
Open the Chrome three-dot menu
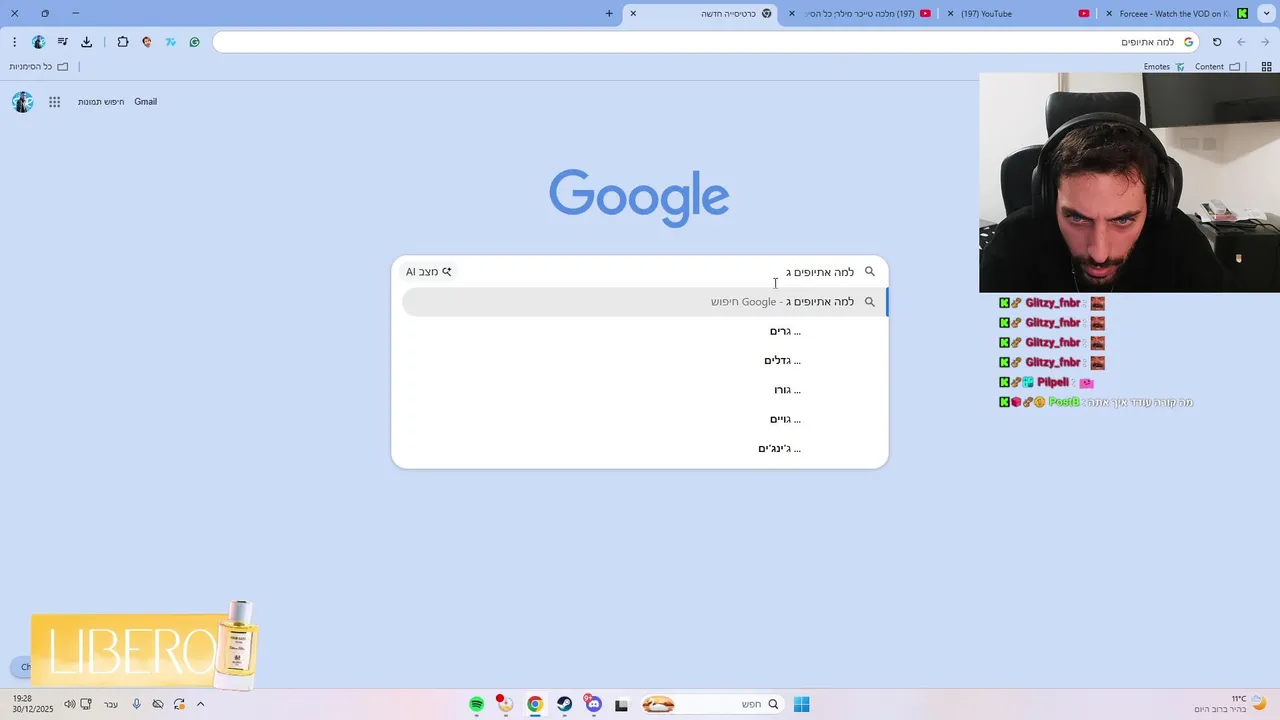14,42
